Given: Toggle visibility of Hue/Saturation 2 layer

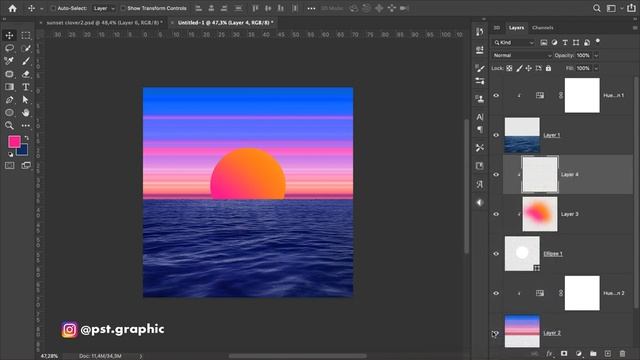Looking at the screenshot, I should [x=496, y=293].
